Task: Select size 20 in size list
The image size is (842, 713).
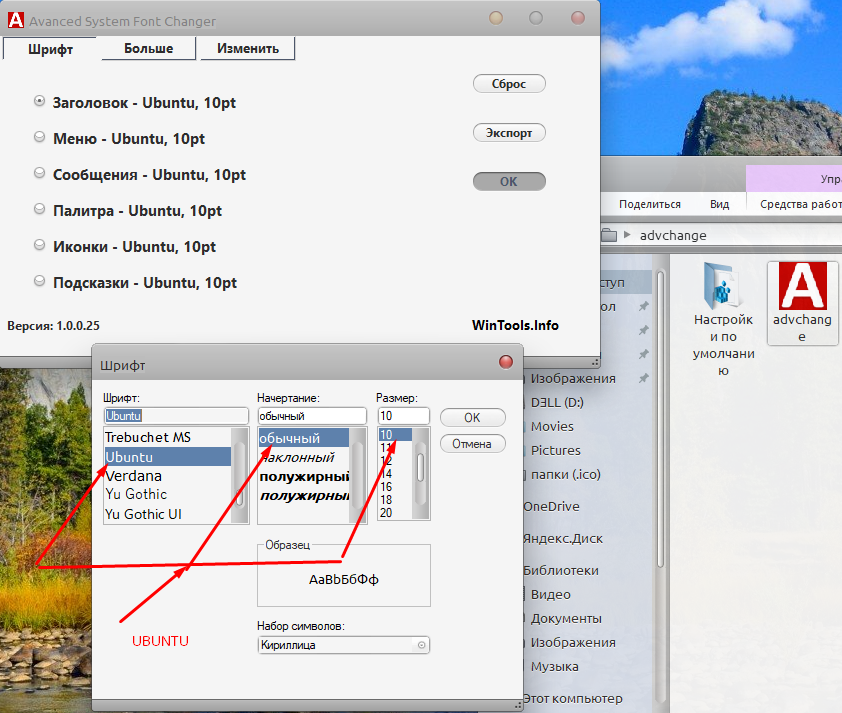Action: click(x=386, y=513)
